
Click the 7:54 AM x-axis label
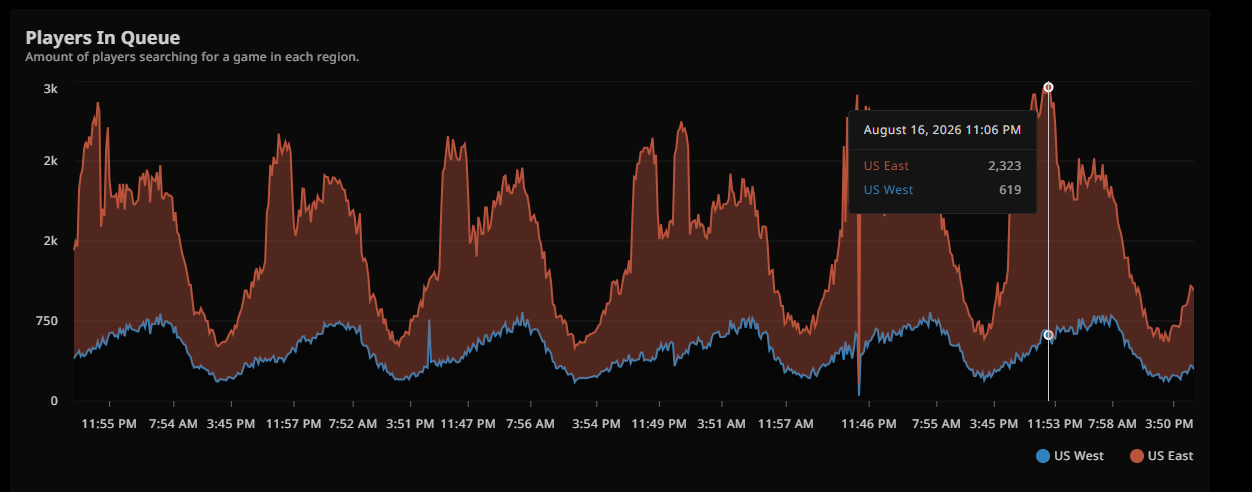click(x=173, y=424)
